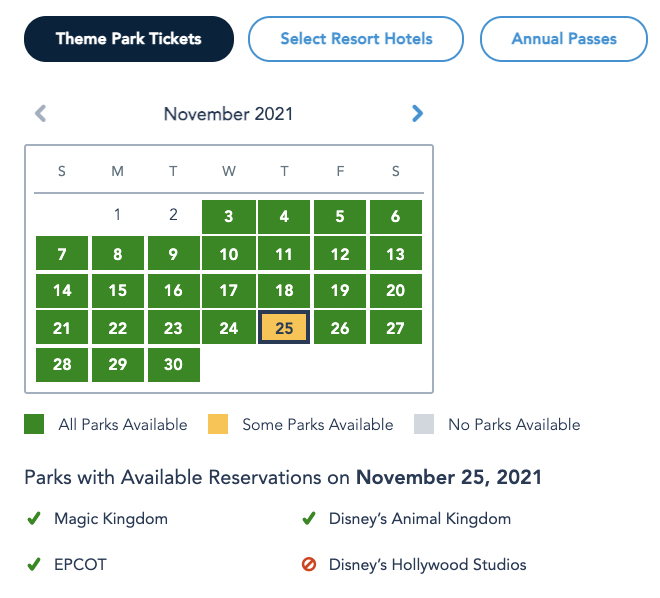Viewport: 660px width, 598px height.
Task: Choose November 30 calendar date
Action: coord(173,364)
